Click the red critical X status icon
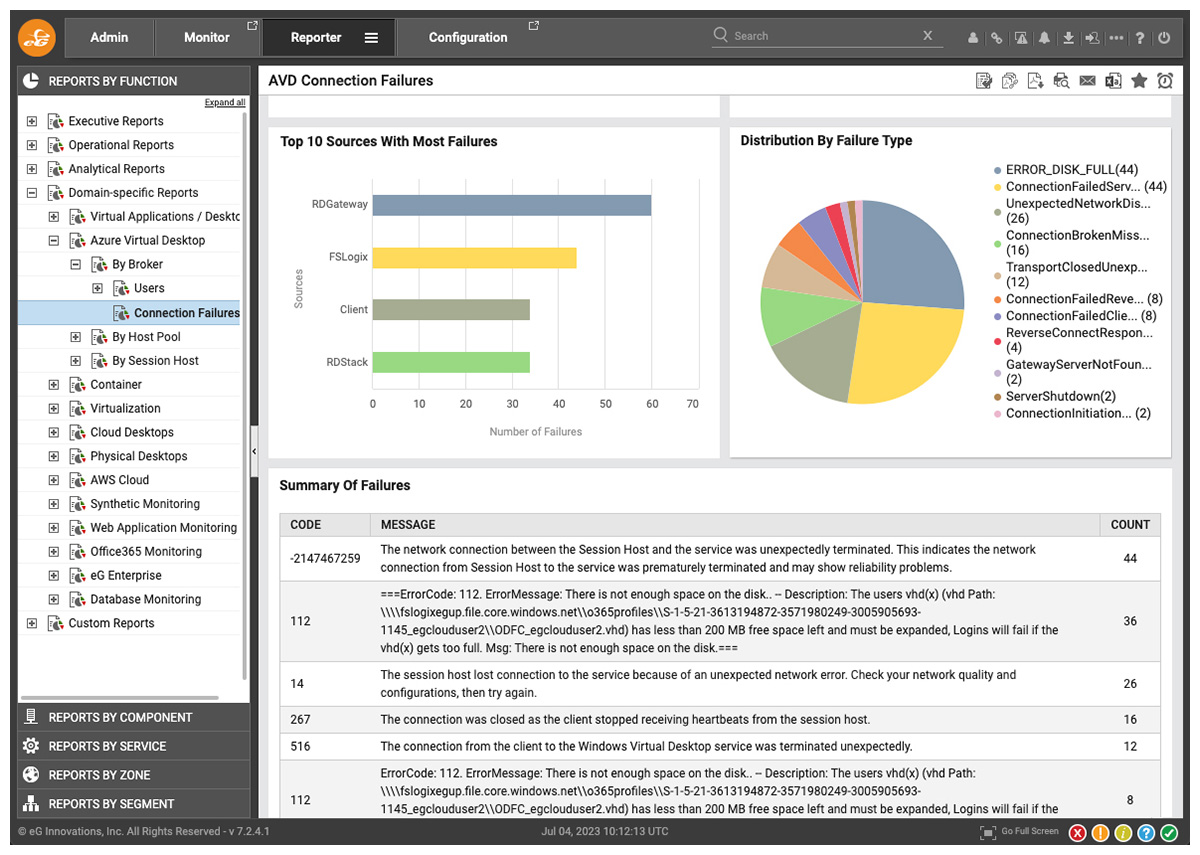Image resolution: width=1200 pixels, height=855 pixels. pos(1077,833)
